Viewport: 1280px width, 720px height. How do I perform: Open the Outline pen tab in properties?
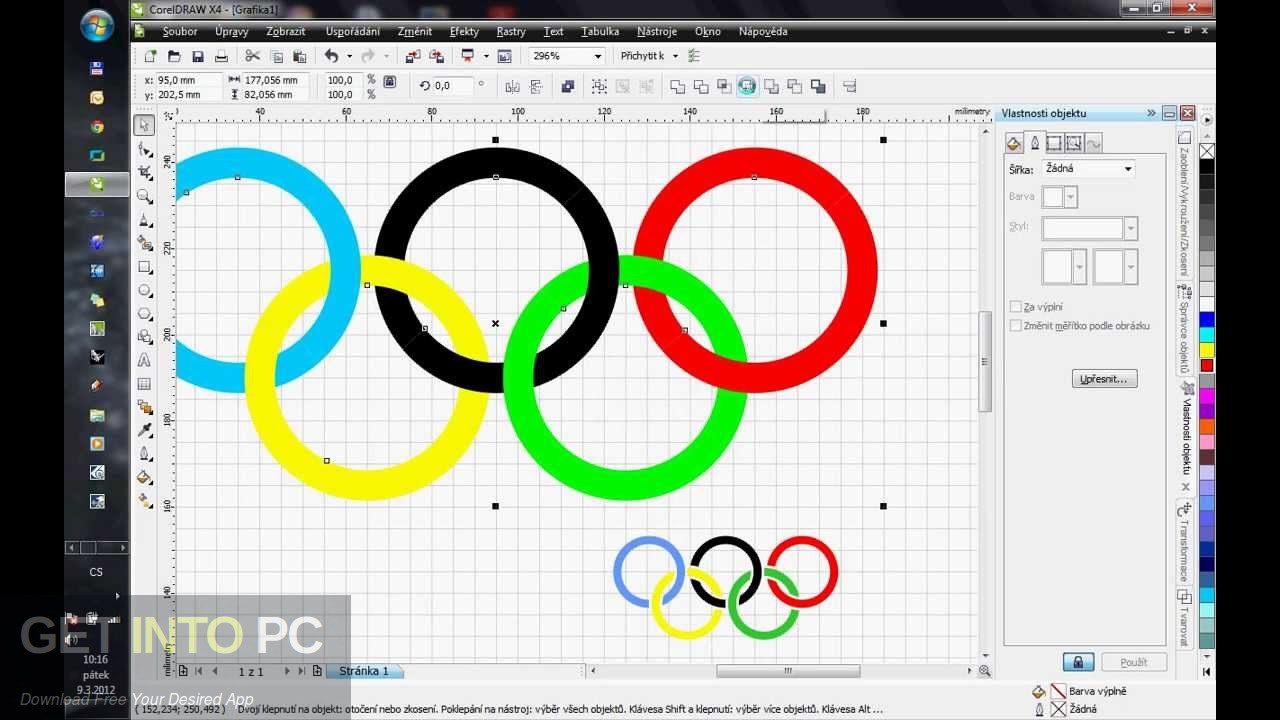click(1035, 143)
